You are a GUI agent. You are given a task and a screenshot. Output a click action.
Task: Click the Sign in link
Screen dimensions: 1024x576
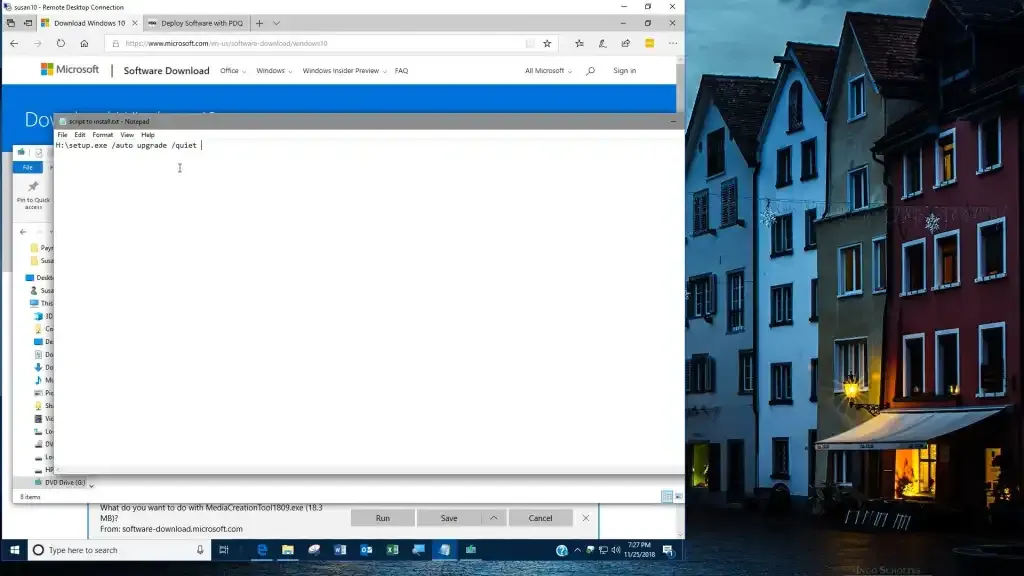624,71
